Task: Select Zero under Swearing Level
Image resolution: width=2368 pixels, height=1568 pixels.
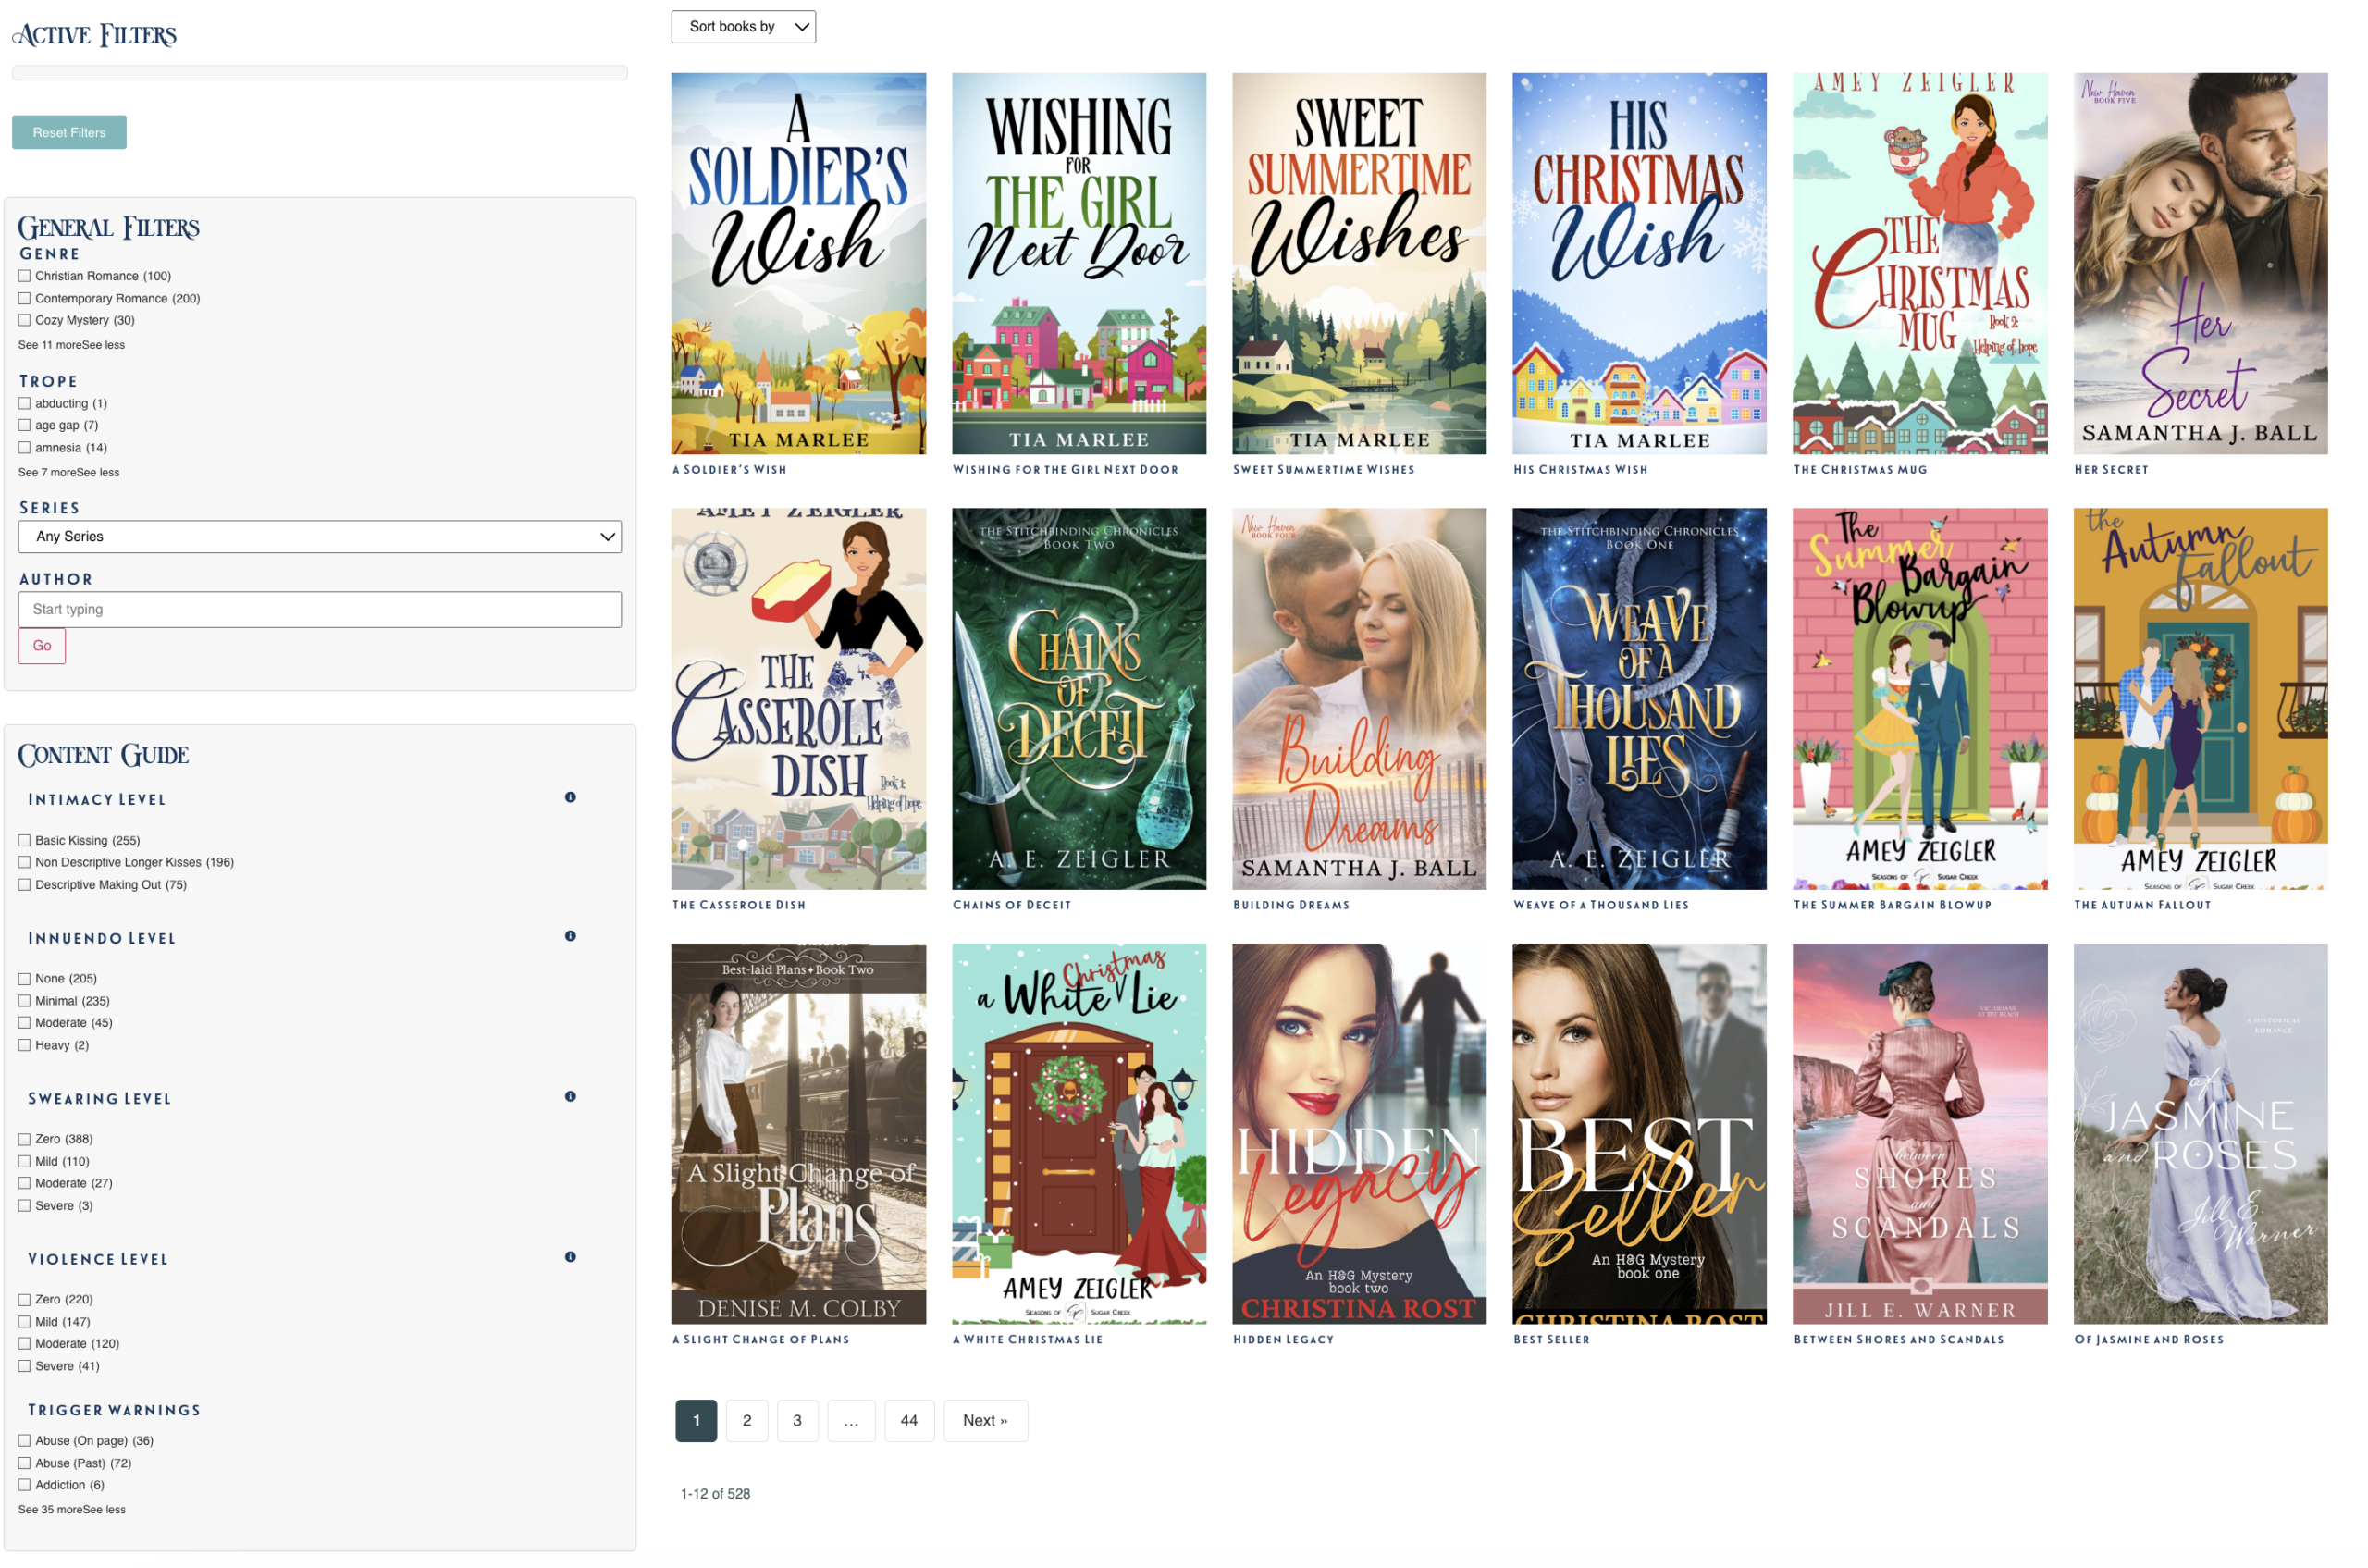Action: tap(24, 1139)
